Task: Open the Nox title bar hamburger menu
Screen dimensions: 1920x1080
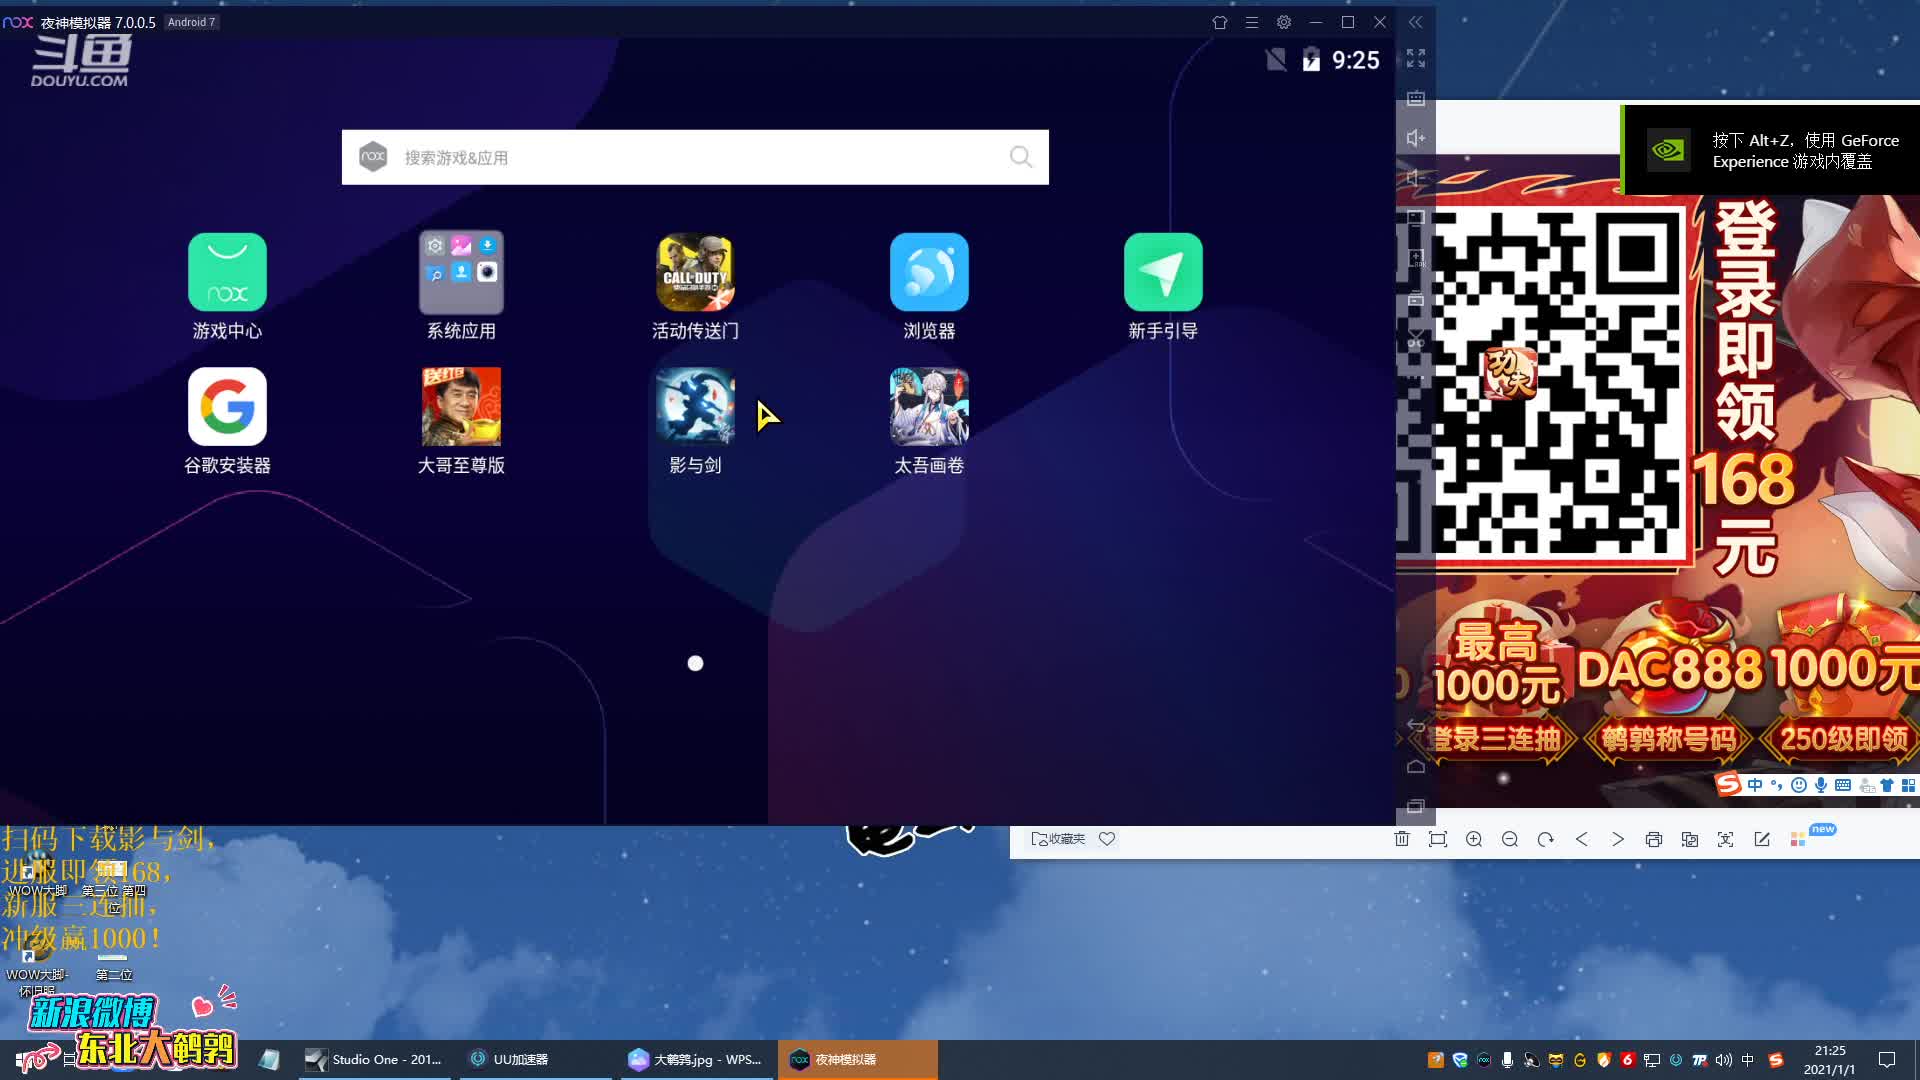Action: tap(1251, 22)
